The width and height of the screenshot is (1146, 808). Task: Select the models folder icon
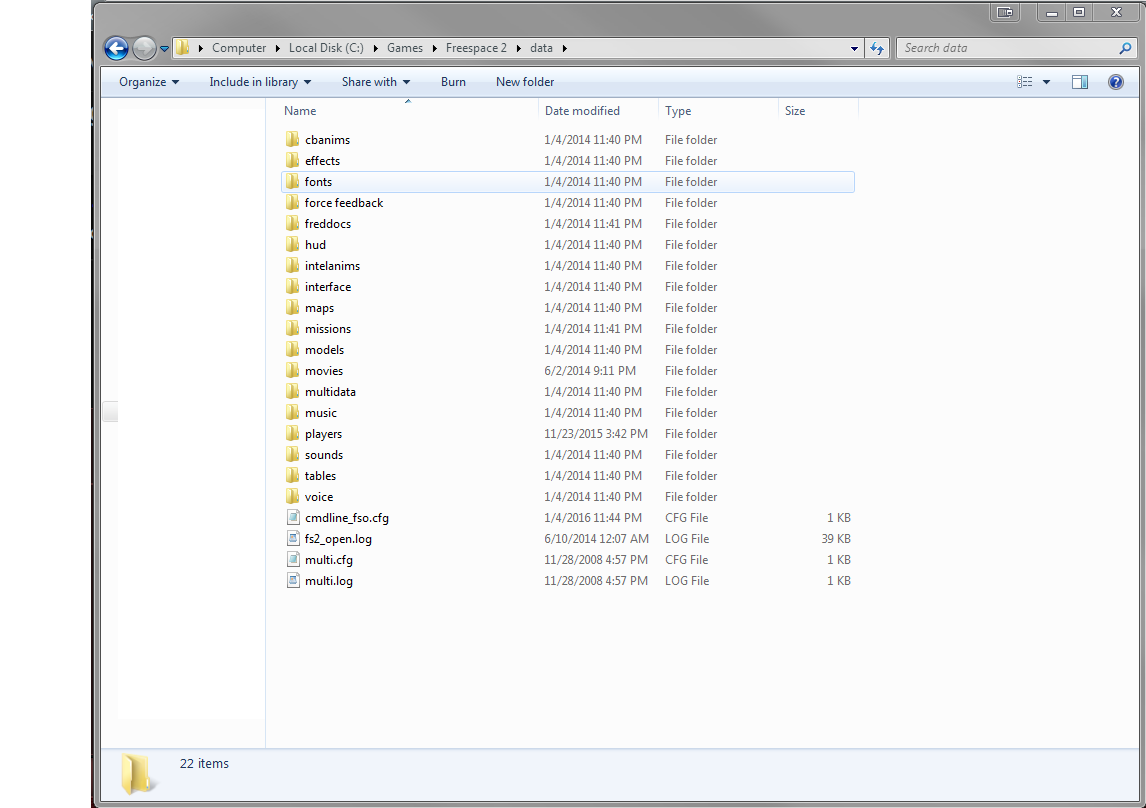coord(292,350)
